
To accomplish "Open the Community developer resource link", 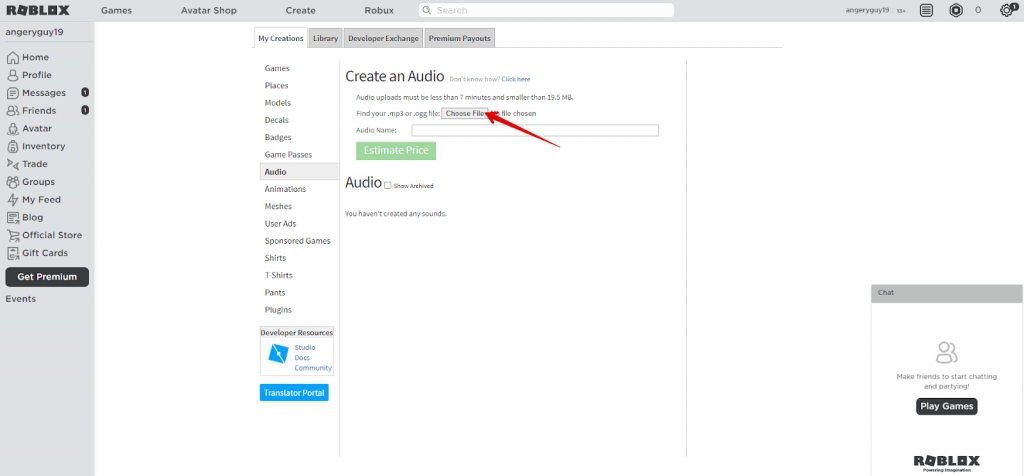I will pos(313,368).
